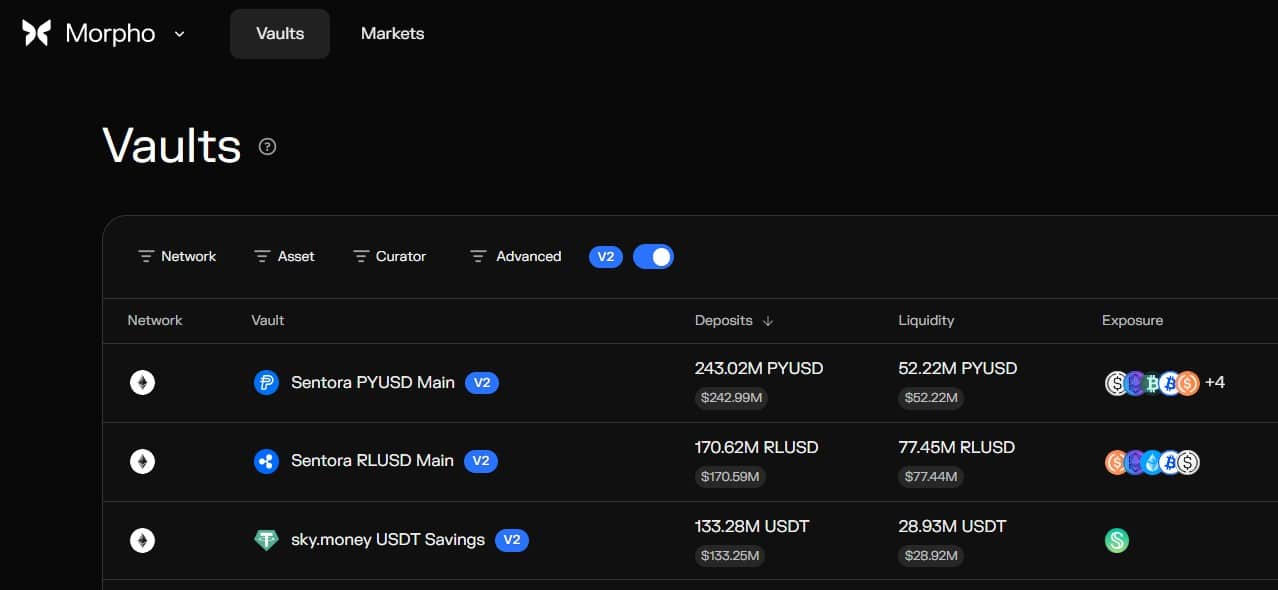Click last orange exposure icon in PYUSD row
Screen dimensions: 1278x590
coord(1187,383)
